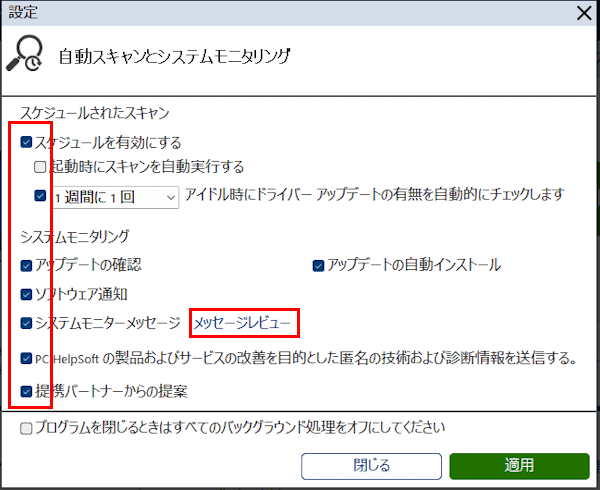Uncheck PC HelpSoft diagnostic data sending checkbox
This screenshot has width=600, height=490.
coord(26,359)
